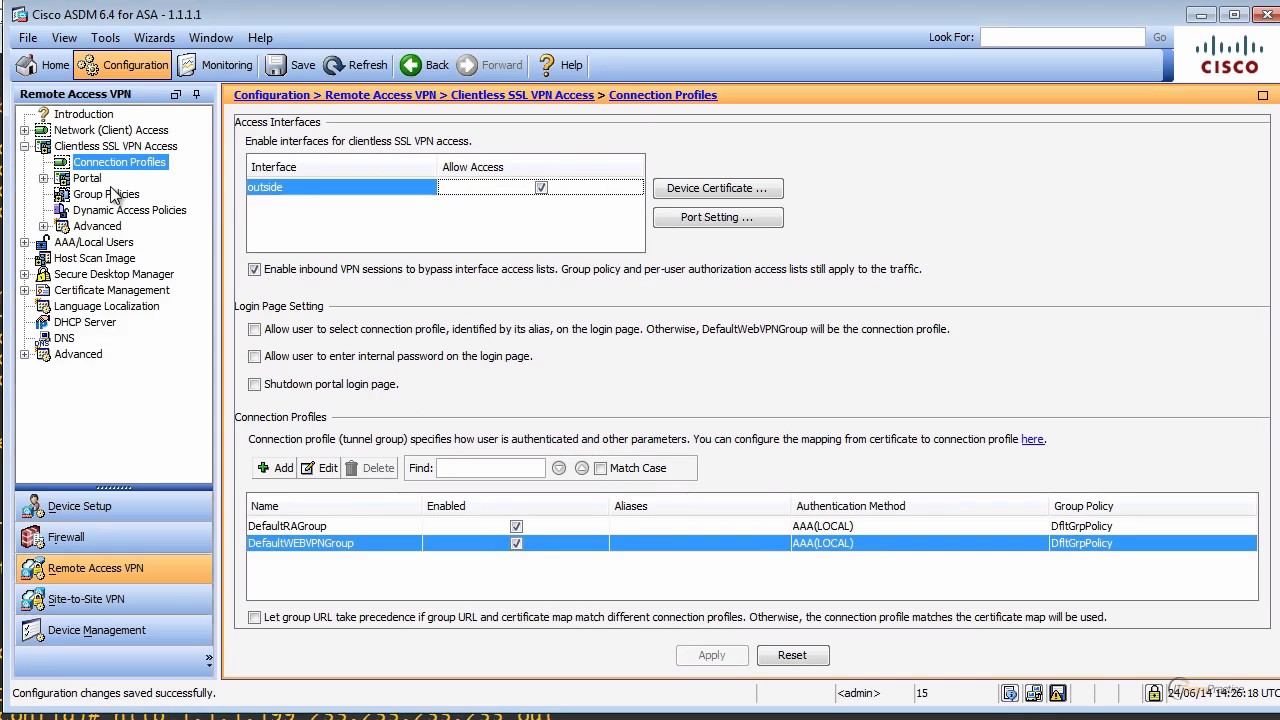Screen dimensions: 1280x720
Task: Select Introduction question-mark icon in tree
Action: [43, 114]
